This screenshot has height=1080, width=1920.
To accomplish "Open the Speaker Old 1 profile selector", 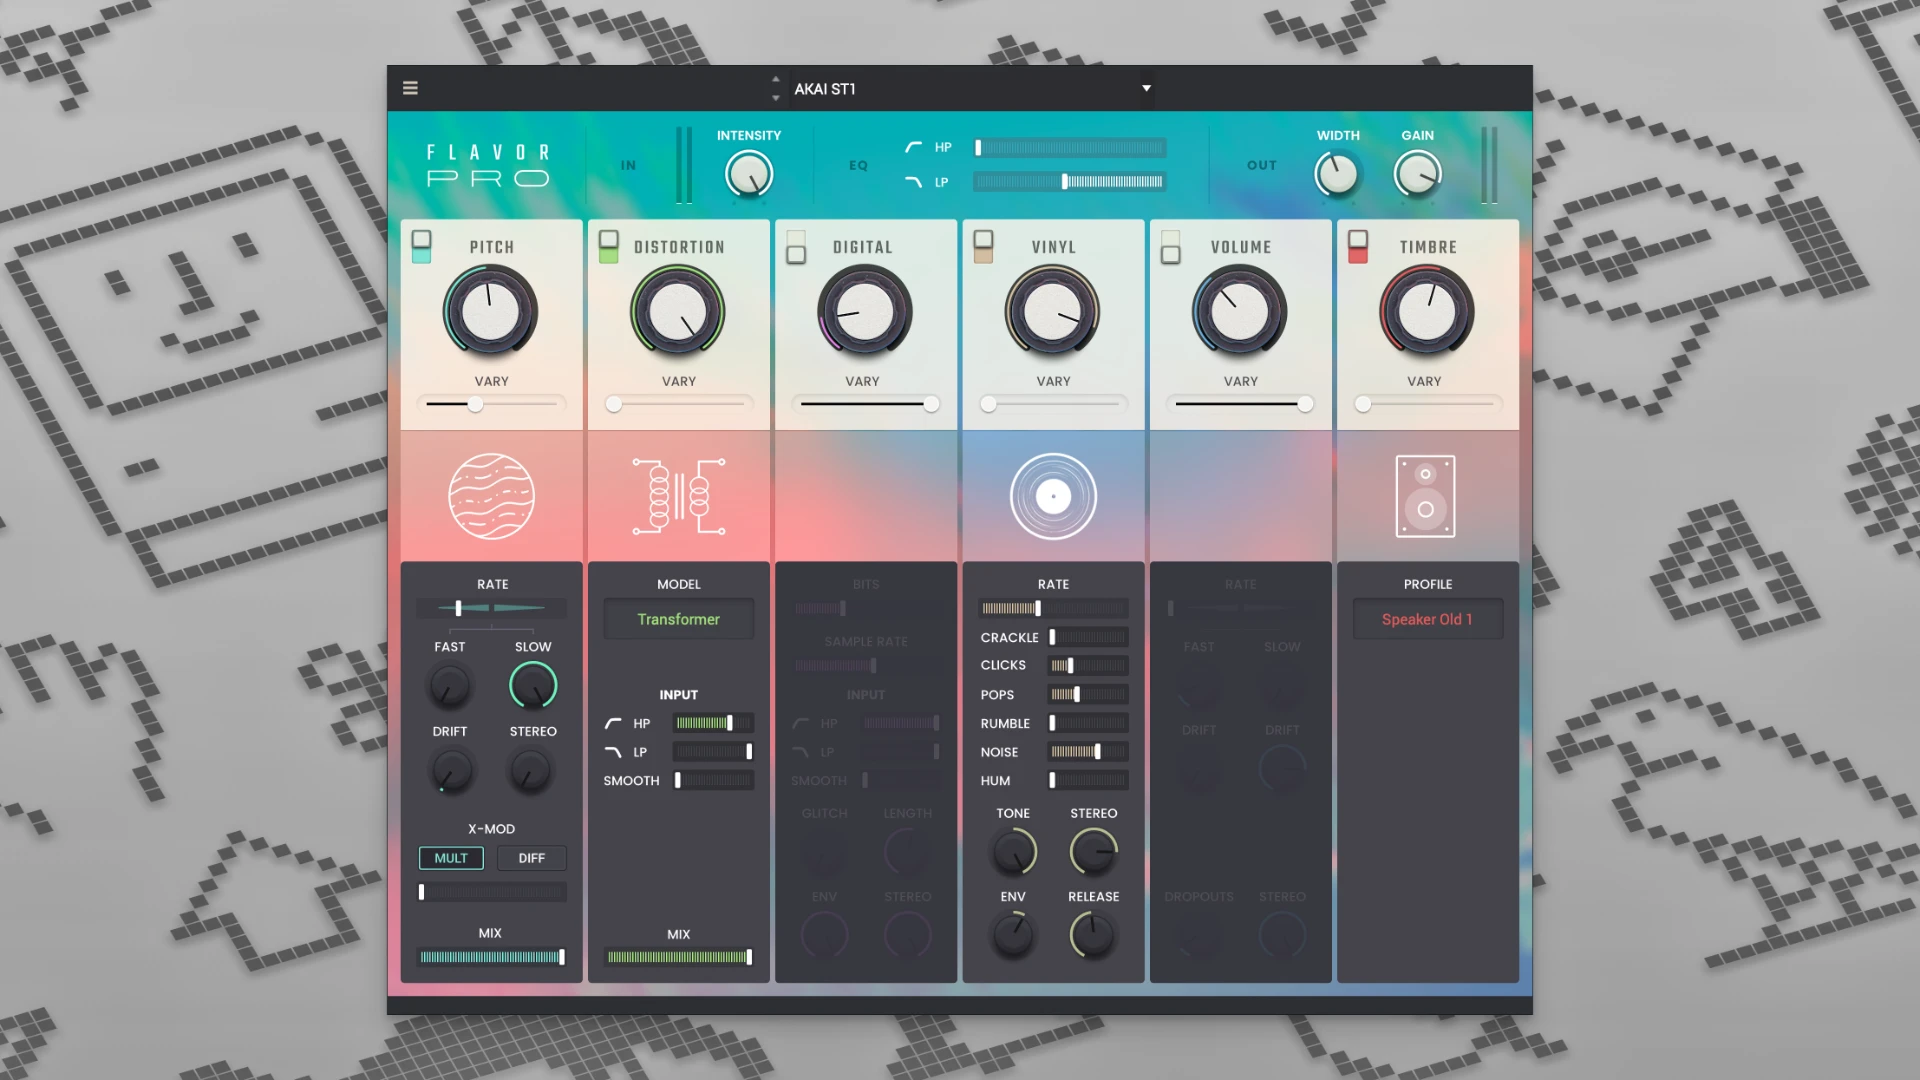I will tap(1428, 618).
